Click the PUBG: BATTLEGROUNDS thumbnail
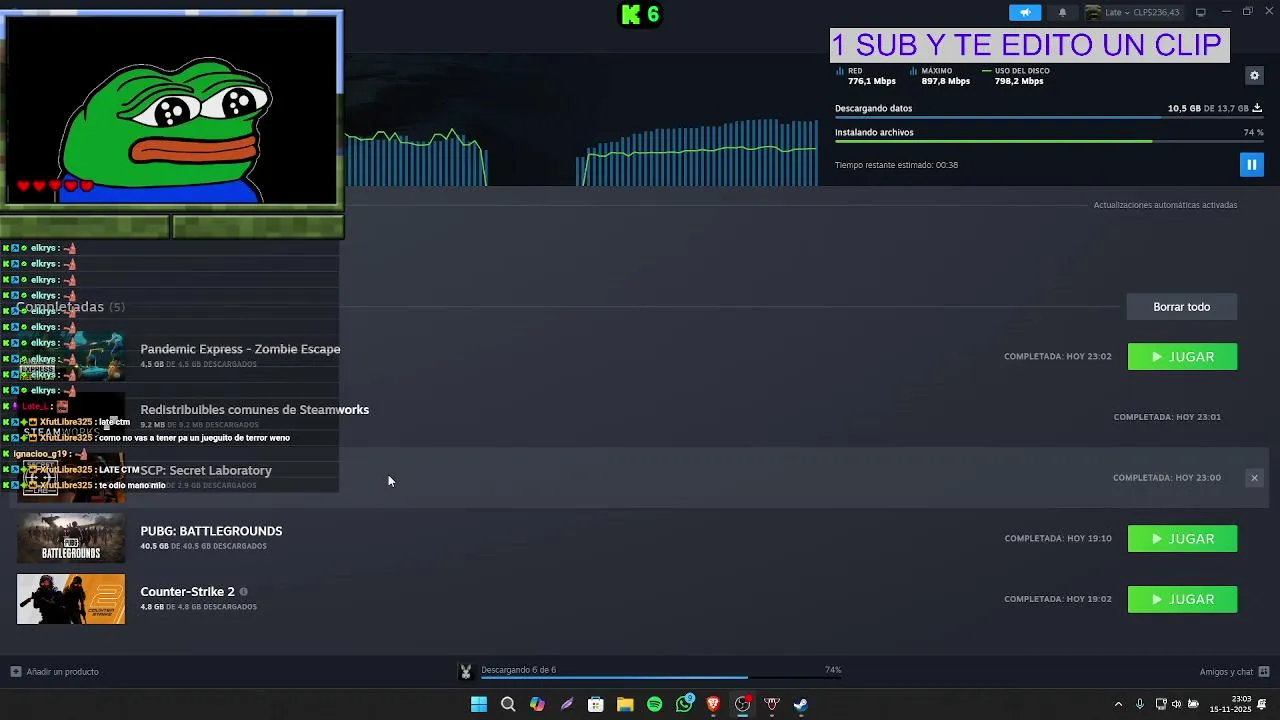Screen dimensions: 1280x720 coord(71,538)
